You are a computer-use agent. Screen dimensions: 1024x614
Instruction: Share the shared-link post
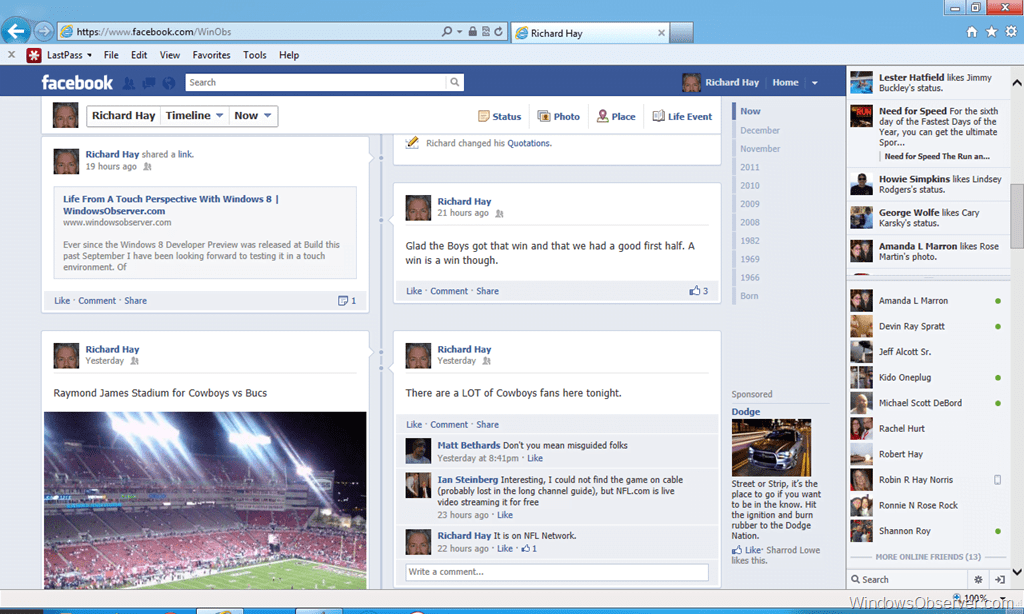[135, 300]
